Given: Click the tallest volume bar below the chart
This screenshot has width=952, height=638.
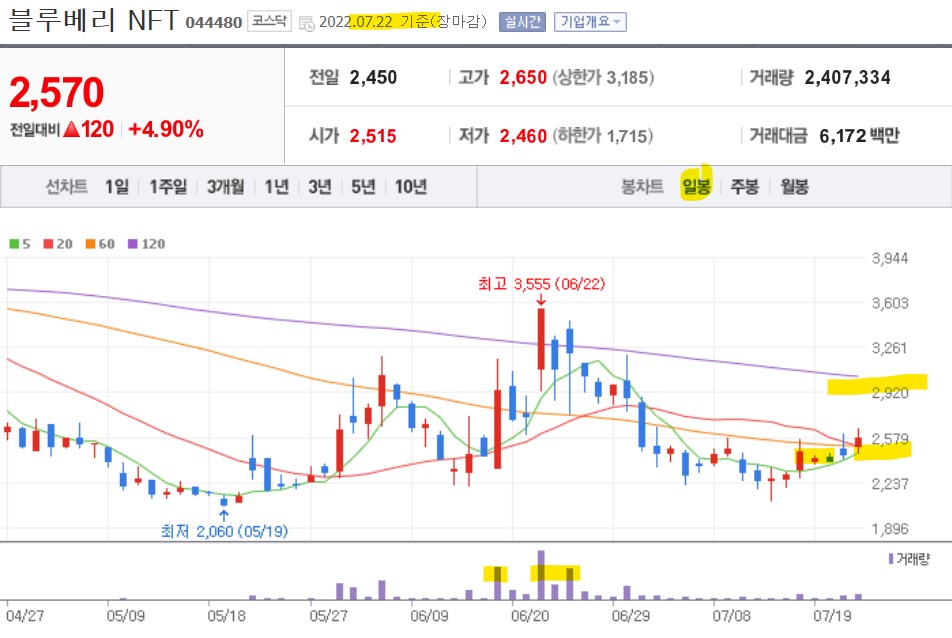Looking at the screenshot, I should tap(541, 575).
